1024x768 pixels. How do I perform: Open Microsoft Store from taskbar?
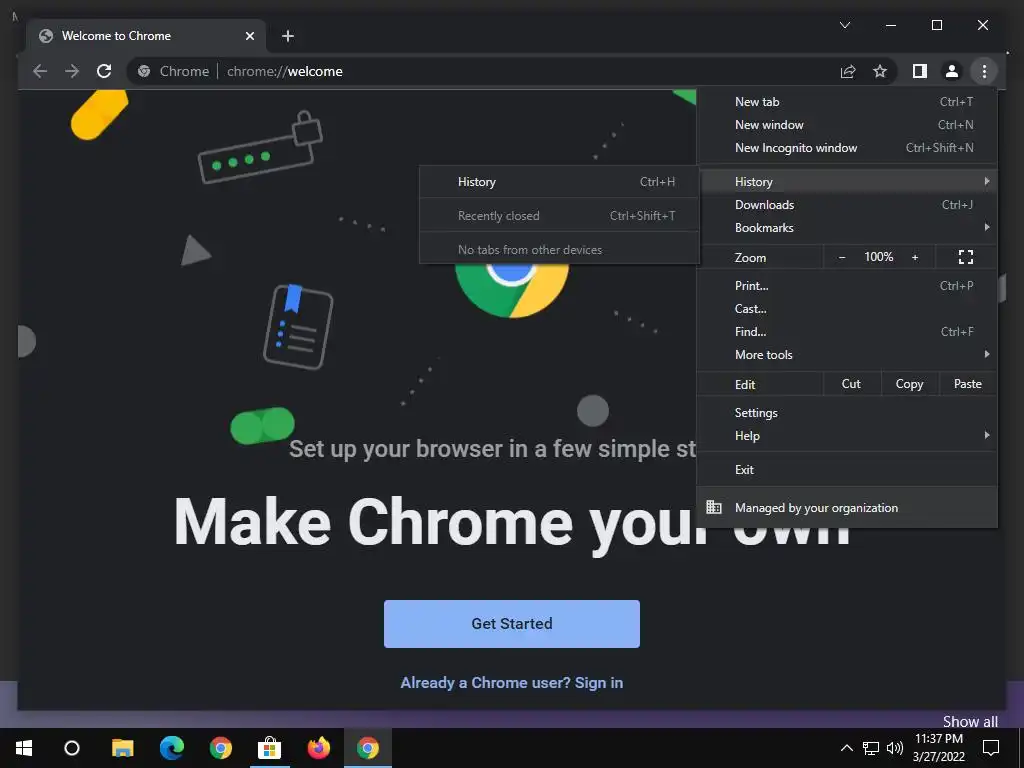click(269, 748)
